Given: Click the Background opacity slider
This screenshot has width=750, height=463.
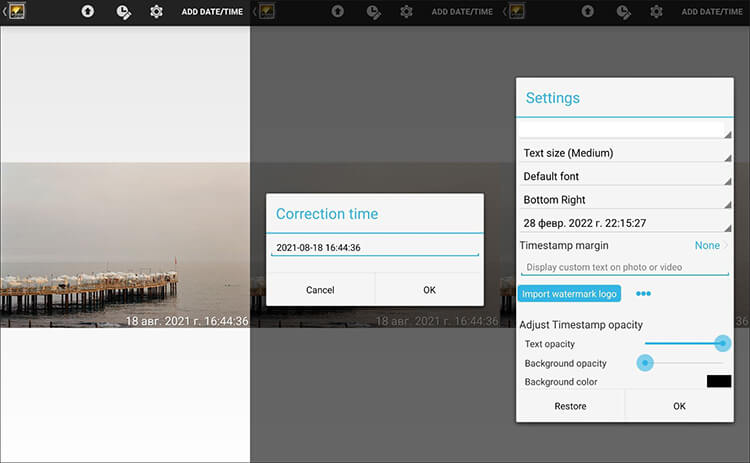Looking at the screenshot, I should pyautogui.click(x=680, y=363).
